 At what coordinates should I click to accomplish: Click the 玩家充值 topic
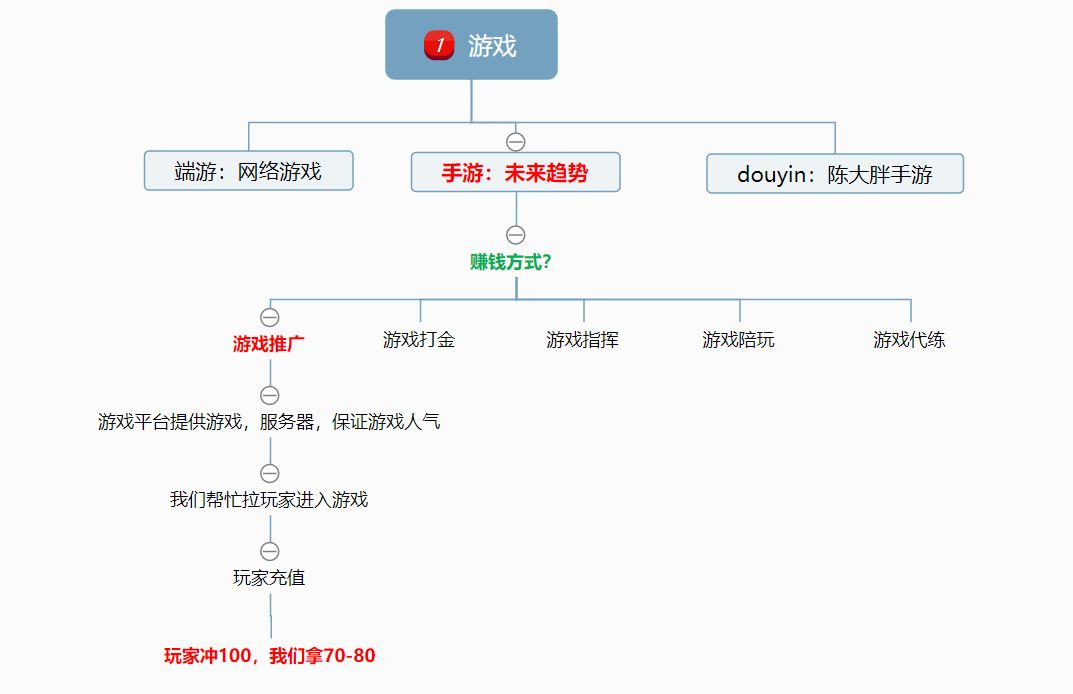(270, 578)
